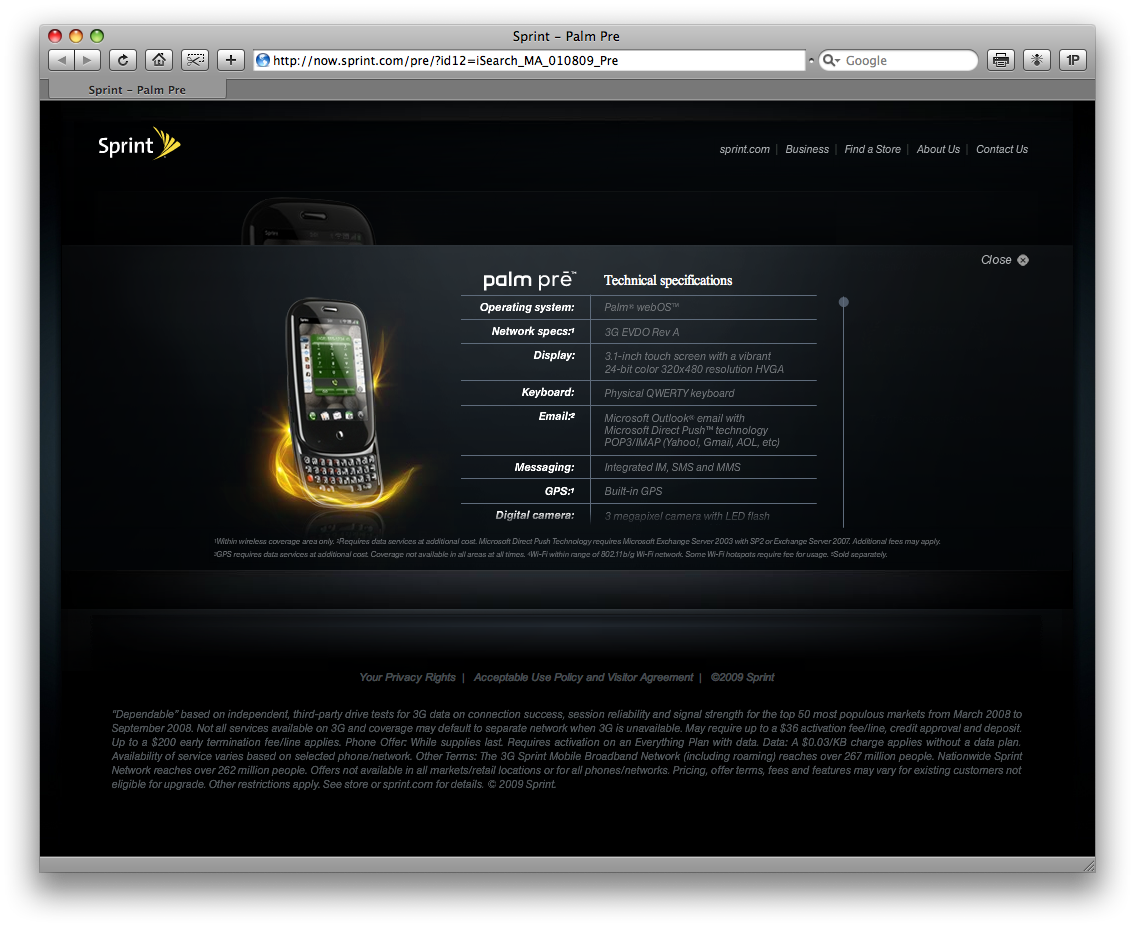Select the Sprint – Palm Pre tab

137,90
